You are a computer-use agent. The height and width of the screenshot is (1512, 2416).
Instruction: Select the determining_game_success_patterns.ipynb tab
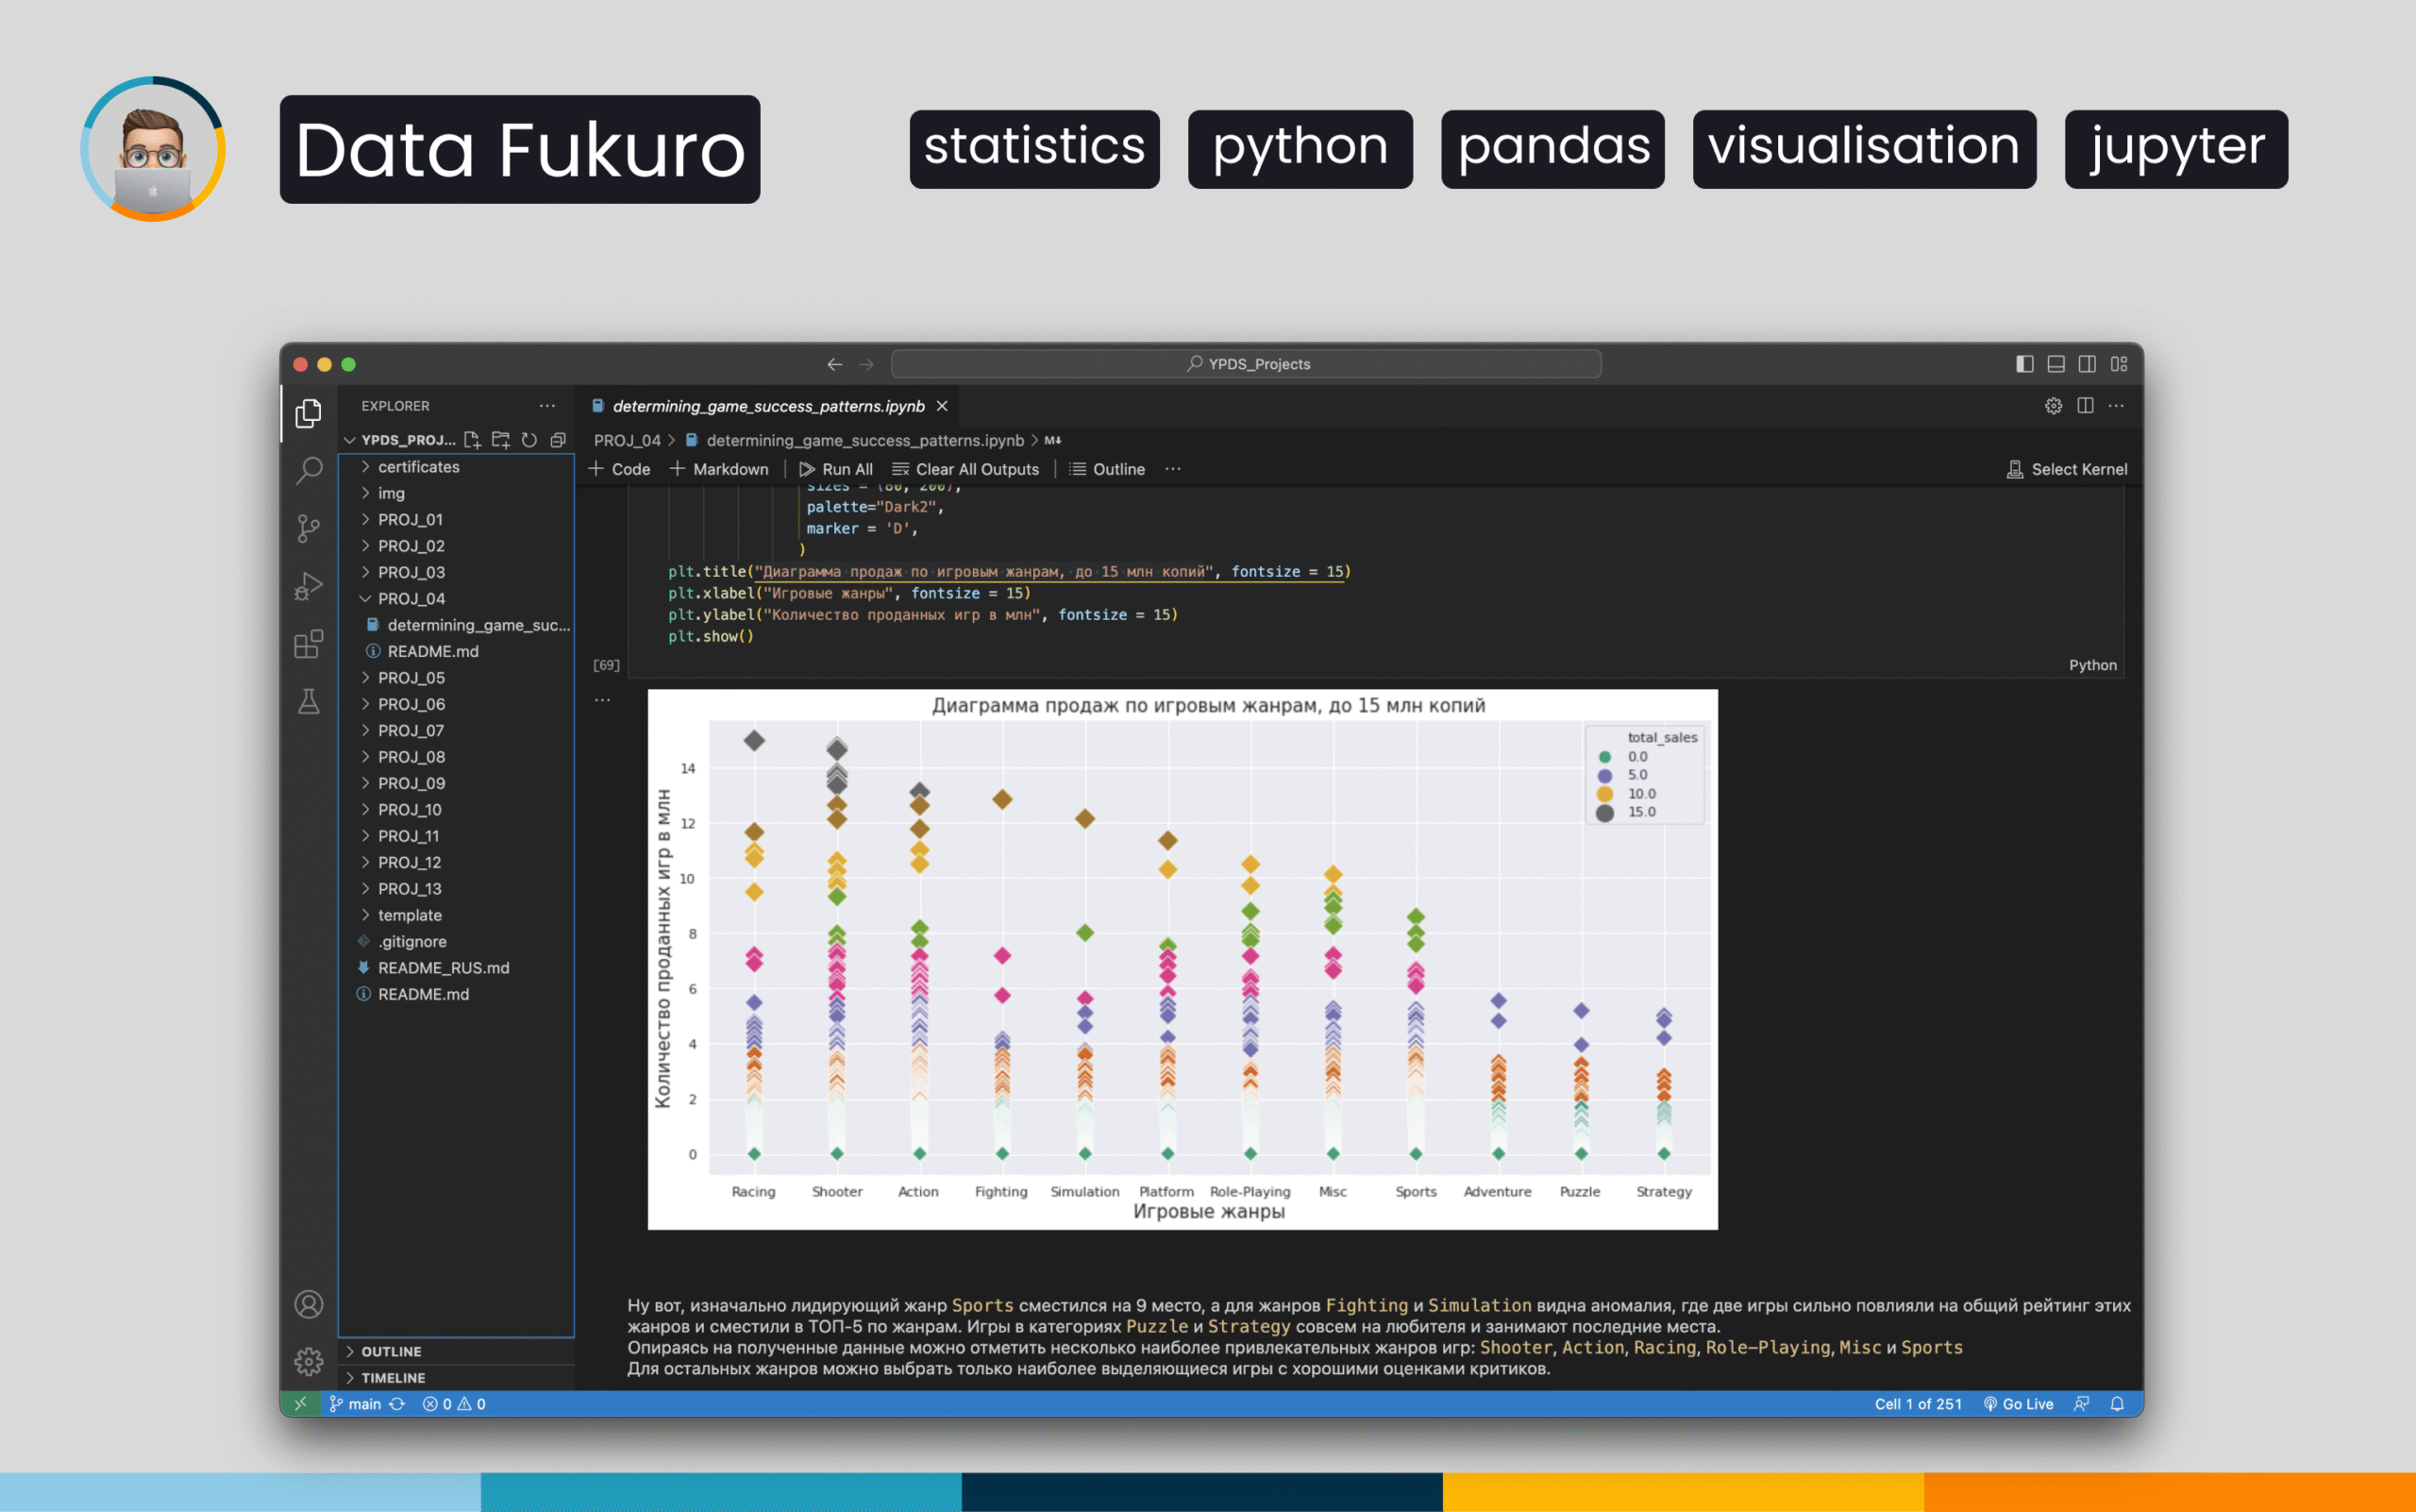pyautogui.click(x=767, y=406)
